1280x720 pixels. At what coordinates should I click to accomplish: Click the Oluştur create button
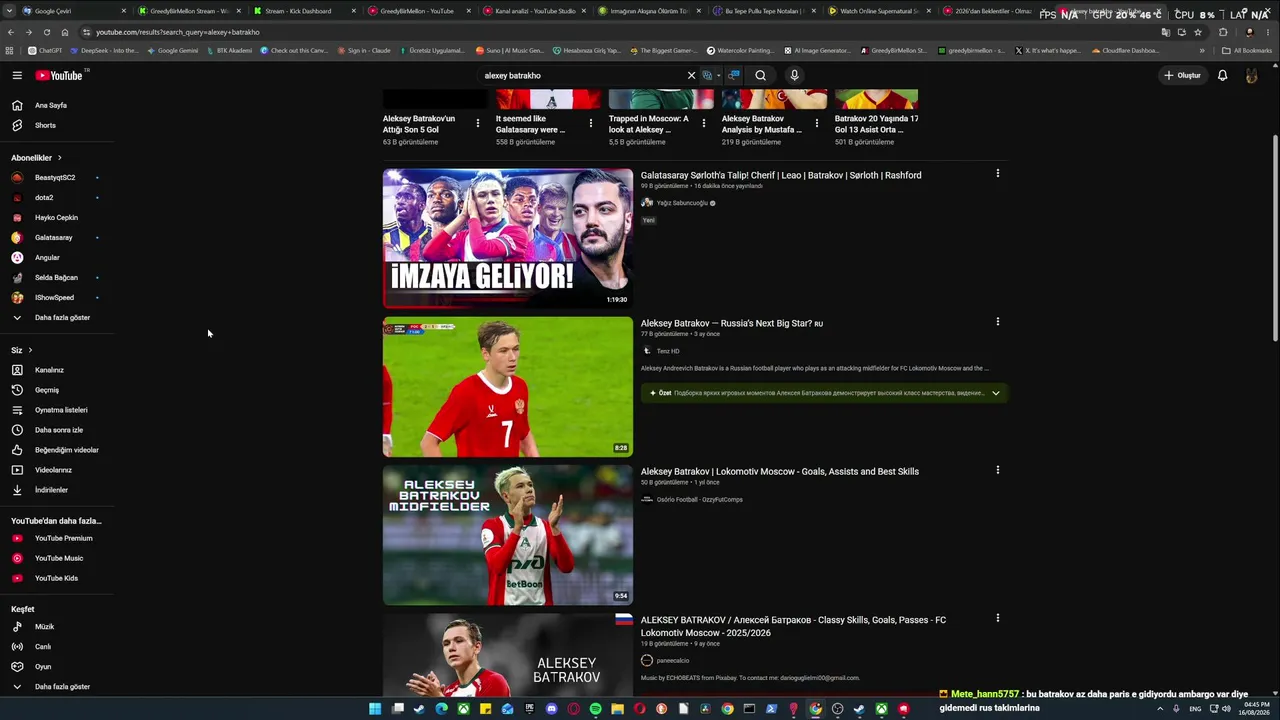pyautogui.click(x=1182, y=75)
